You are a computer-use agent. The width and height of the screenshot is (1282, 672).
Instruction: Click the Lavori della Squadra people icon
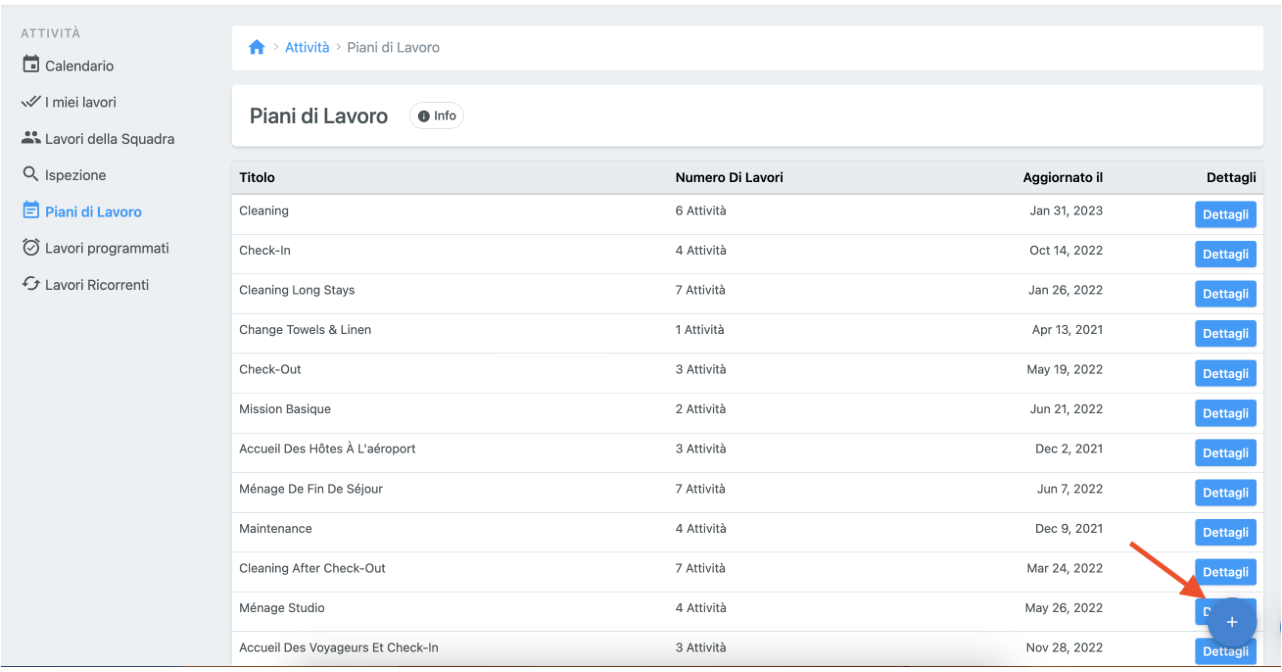(x=31, y=139)
